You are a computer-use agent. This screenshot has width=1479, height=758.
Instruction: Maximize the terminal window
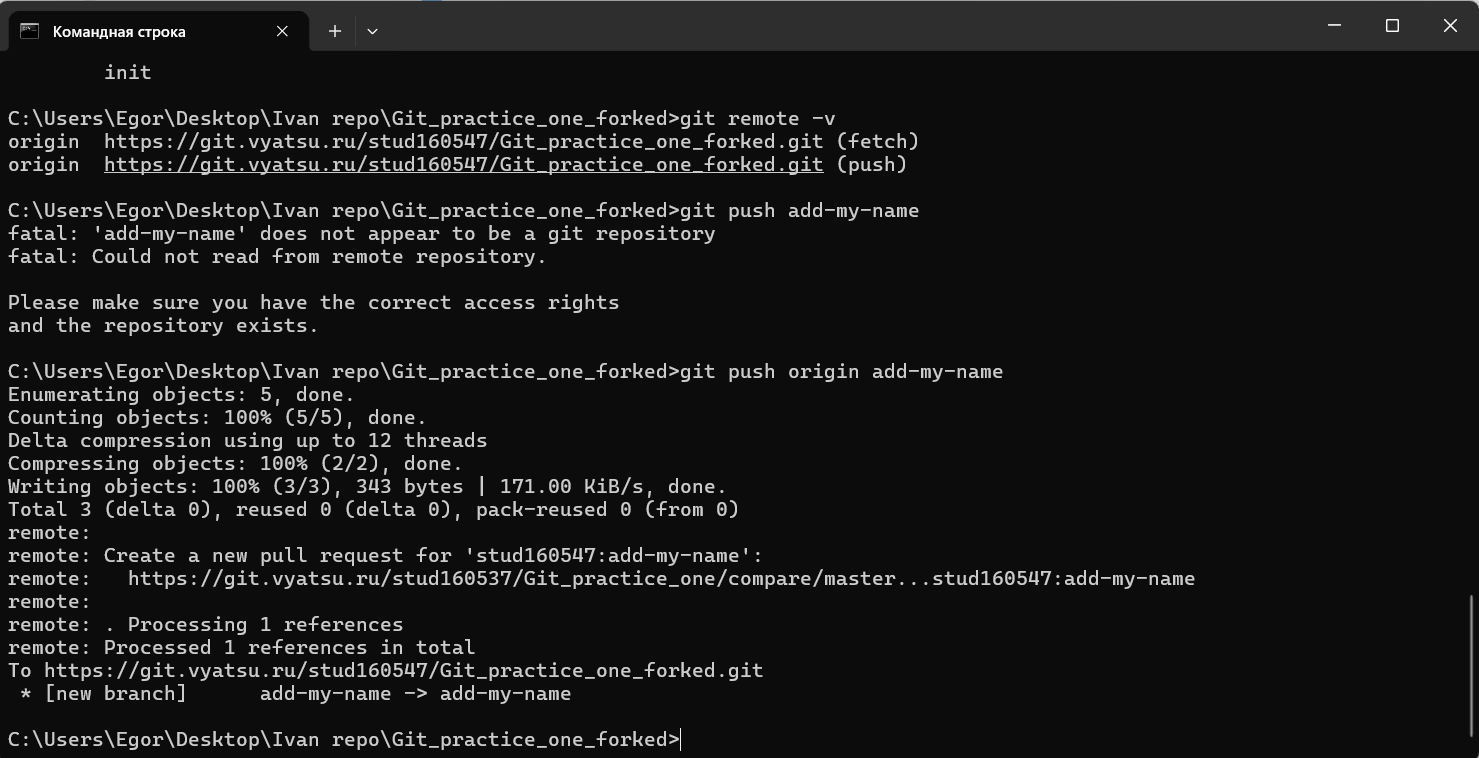pyautogui.click(x=1392, y=26)
